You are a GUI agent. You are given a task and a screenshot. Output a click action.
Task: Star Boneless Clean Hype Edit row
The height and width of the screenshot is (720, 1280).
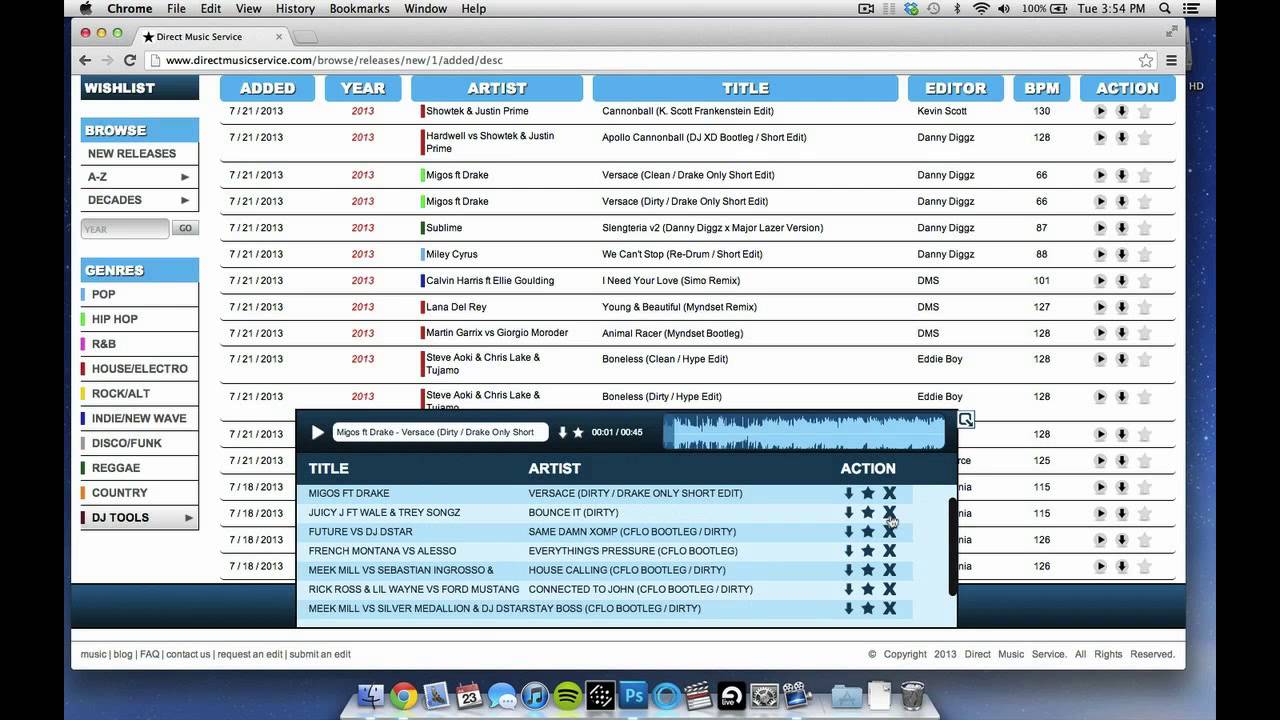pyautogui.click(x=1144, y=359)
